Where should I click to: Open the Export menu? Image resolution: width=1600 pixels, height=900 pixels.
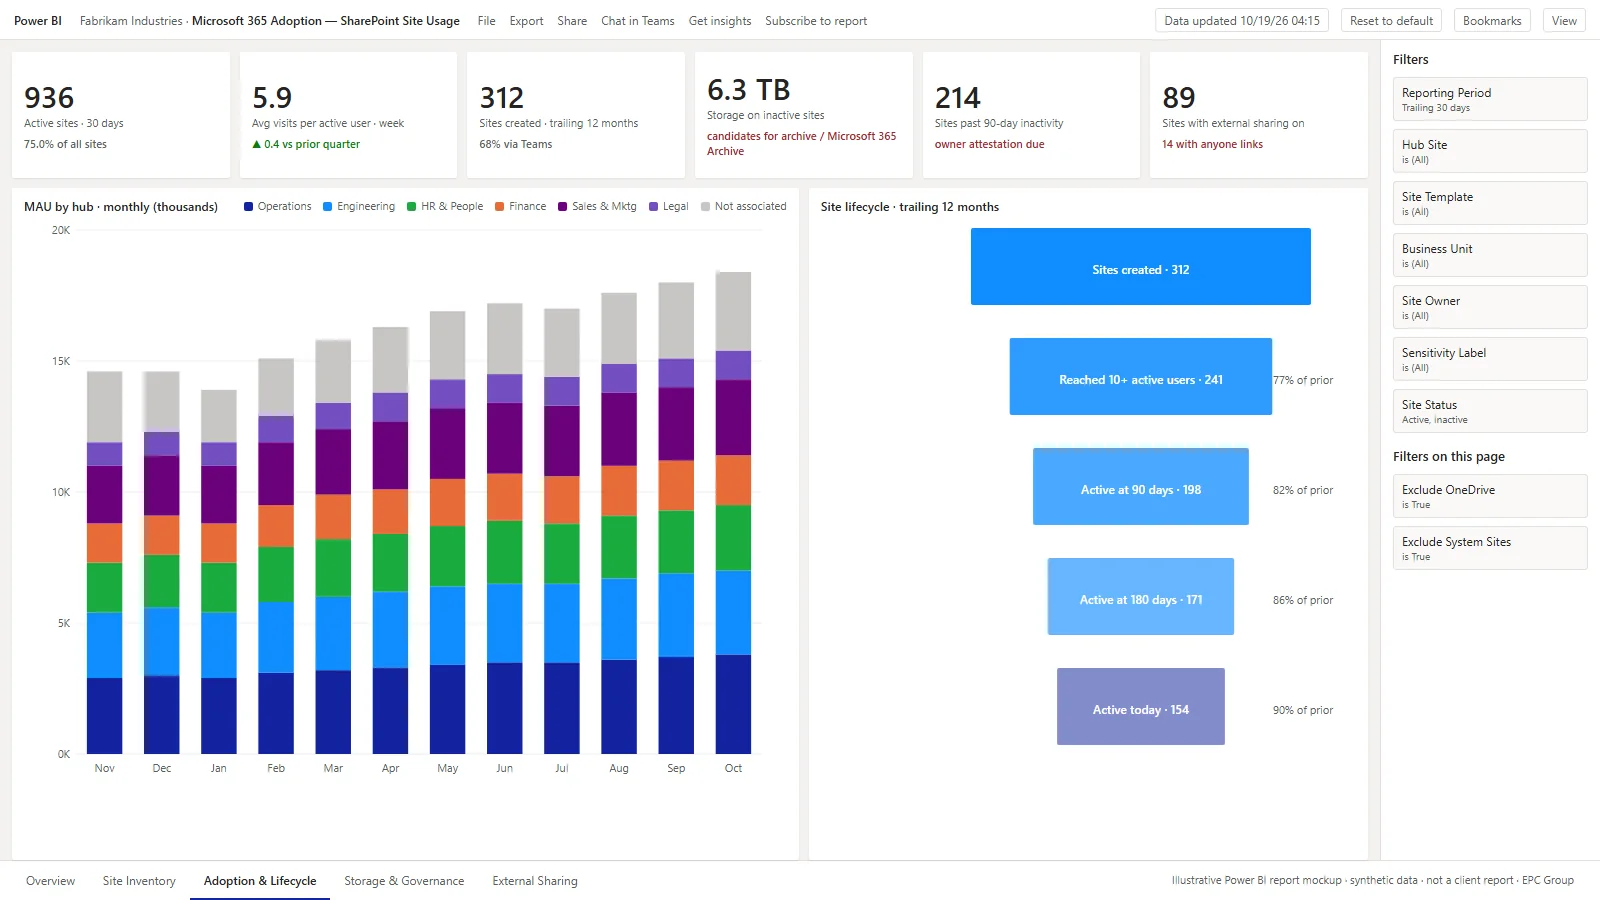526,21
